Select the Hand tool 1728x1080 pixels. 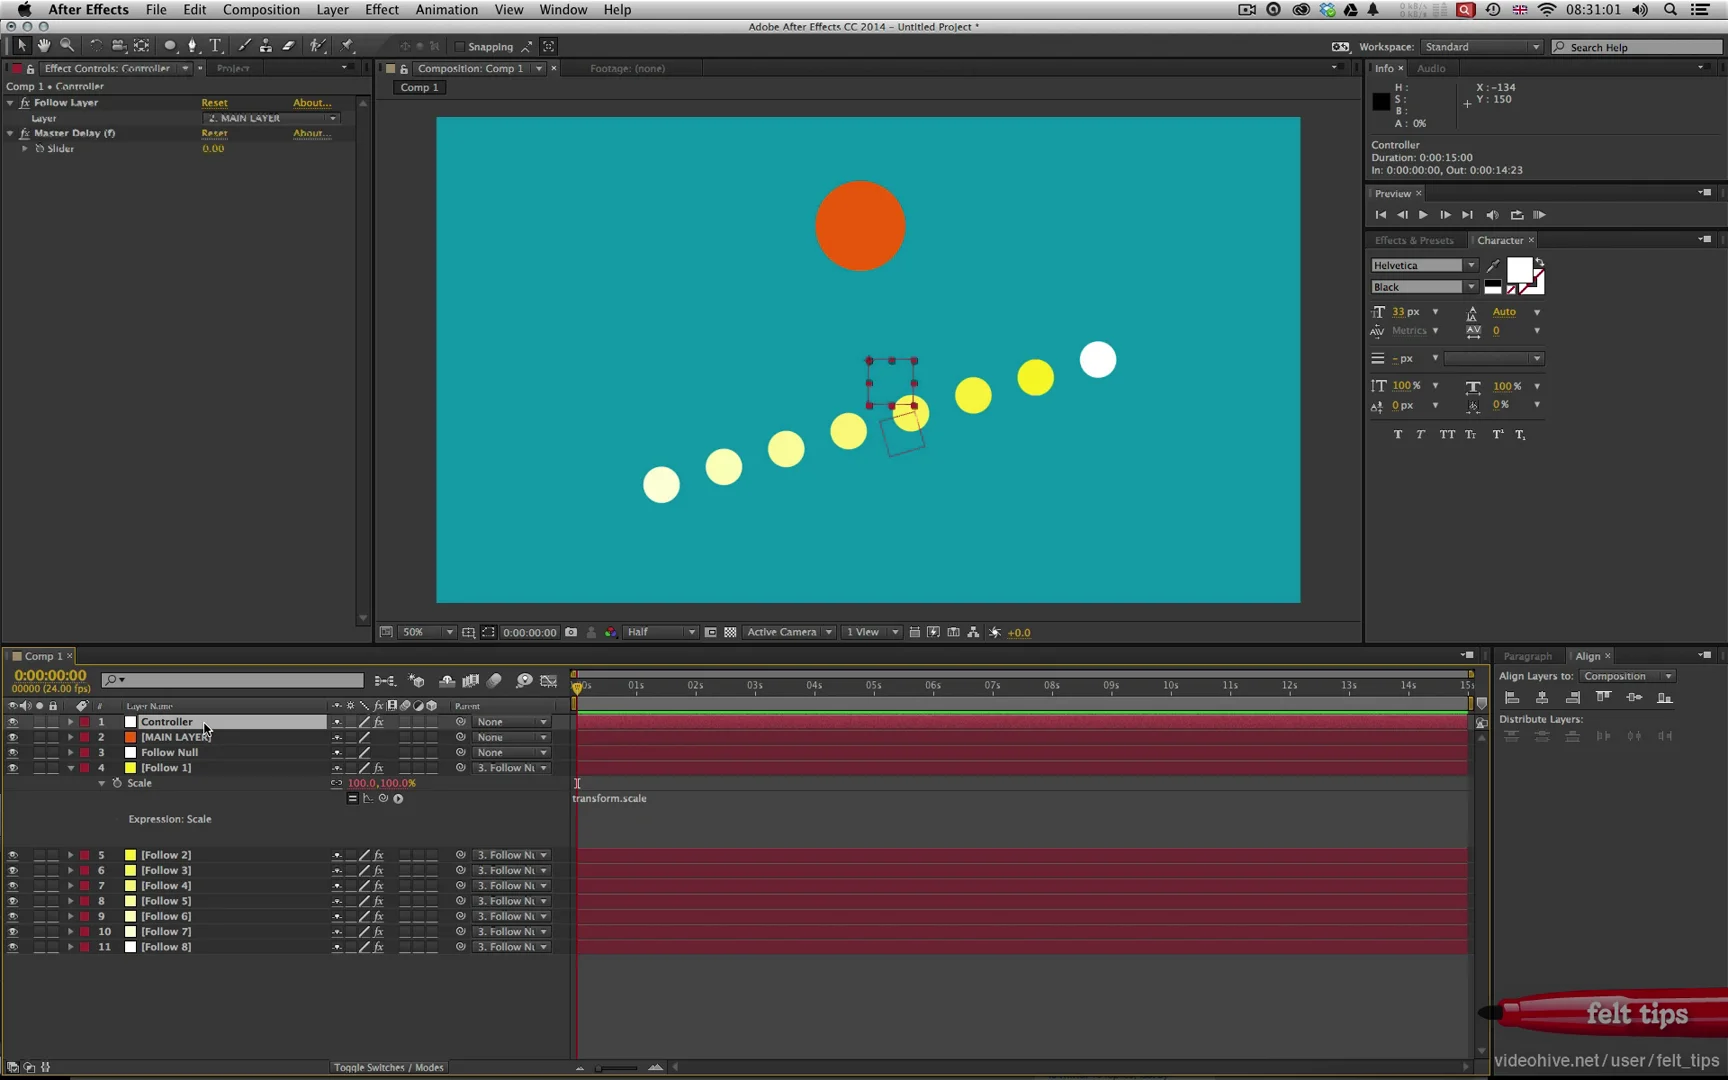coord(44,45)
